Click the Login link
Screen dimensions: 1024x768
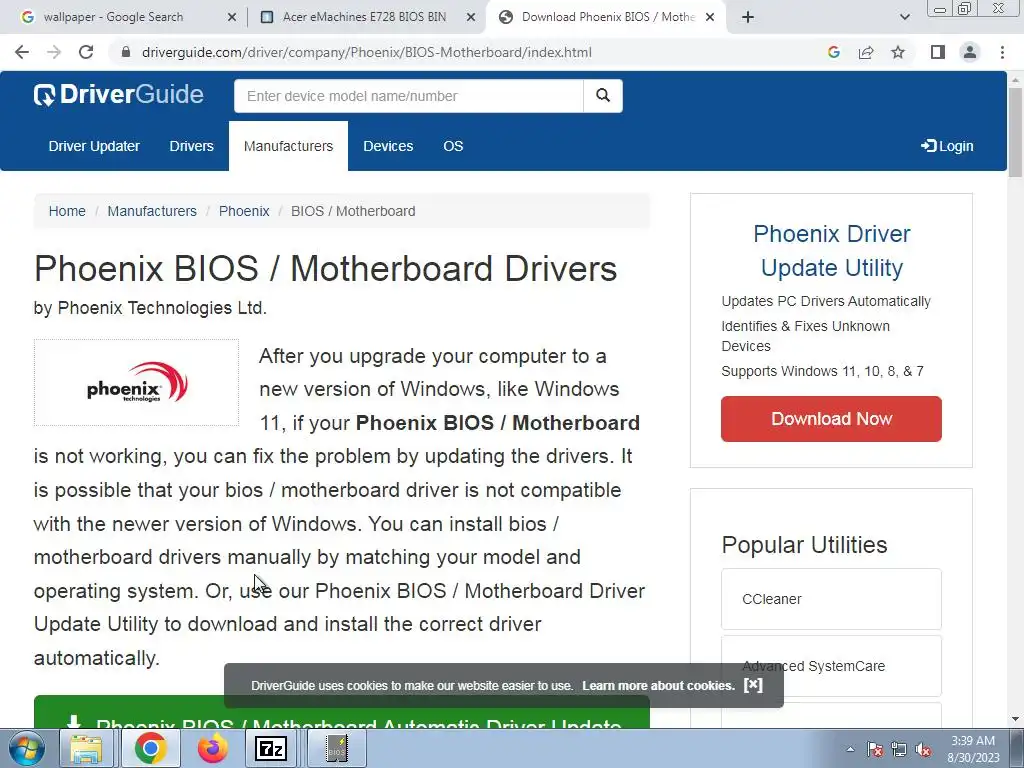click(947, 146)
